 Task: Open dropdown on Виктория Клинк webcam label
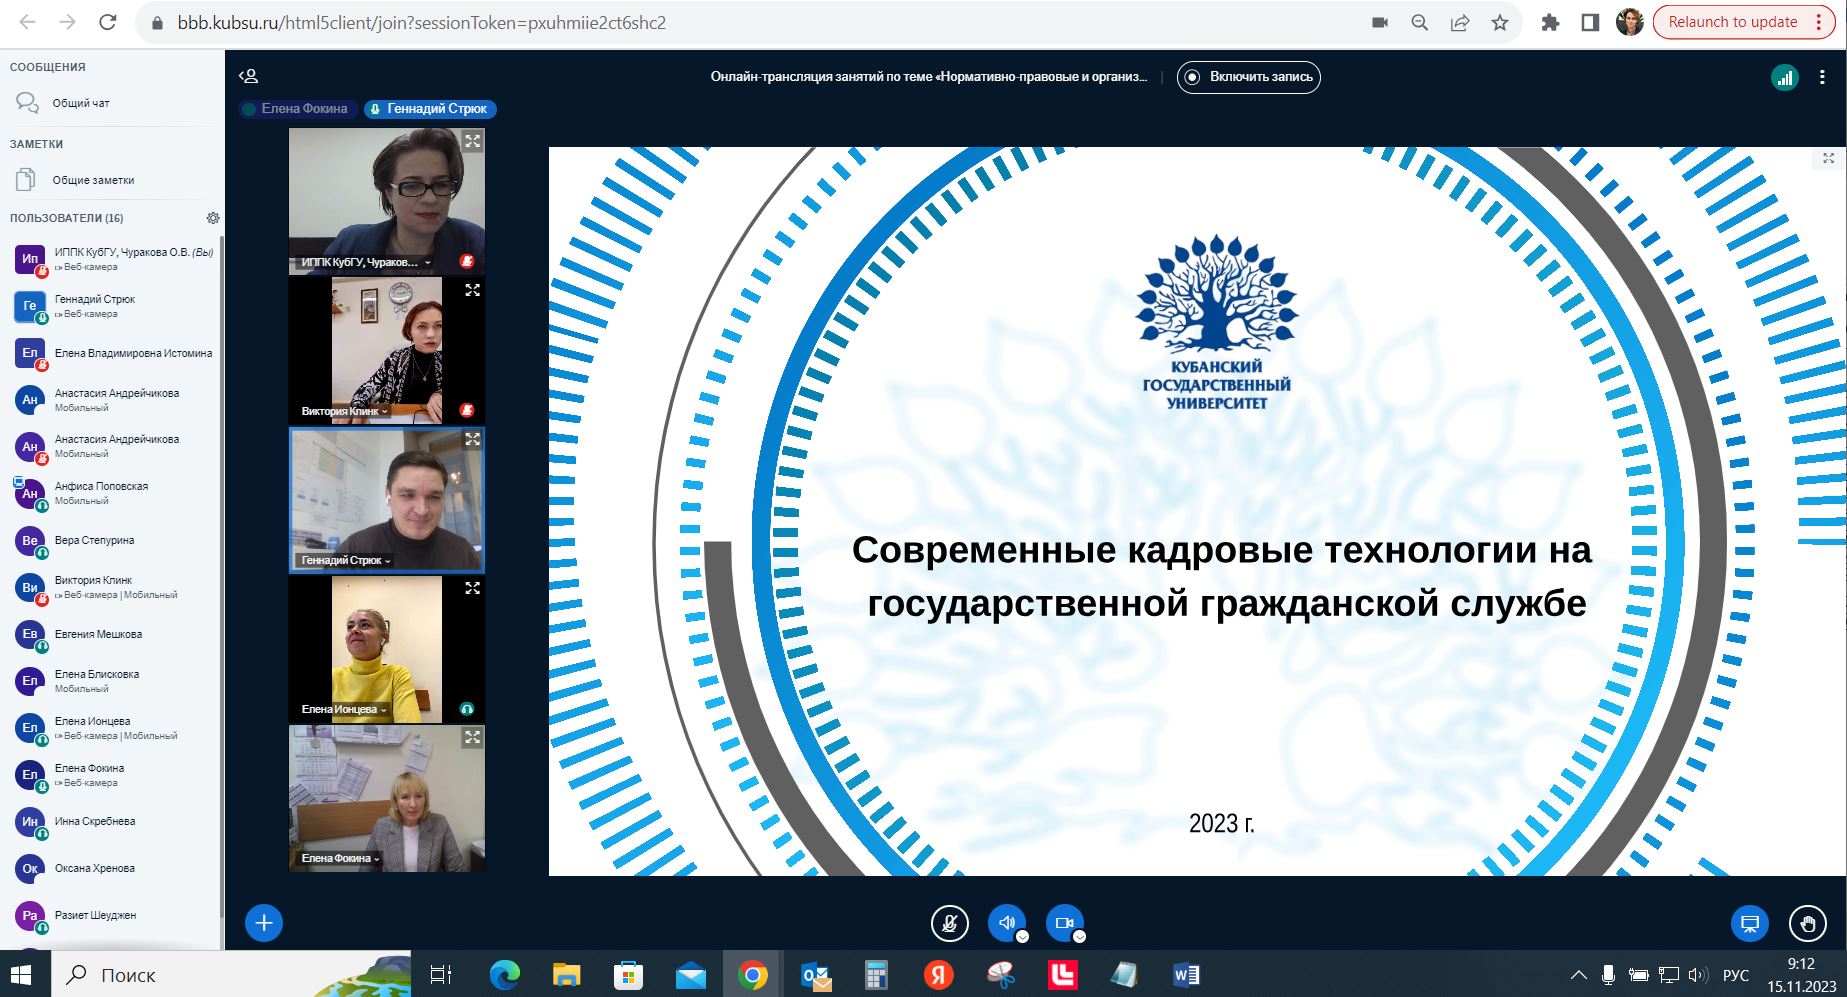[x=345, y=411]
